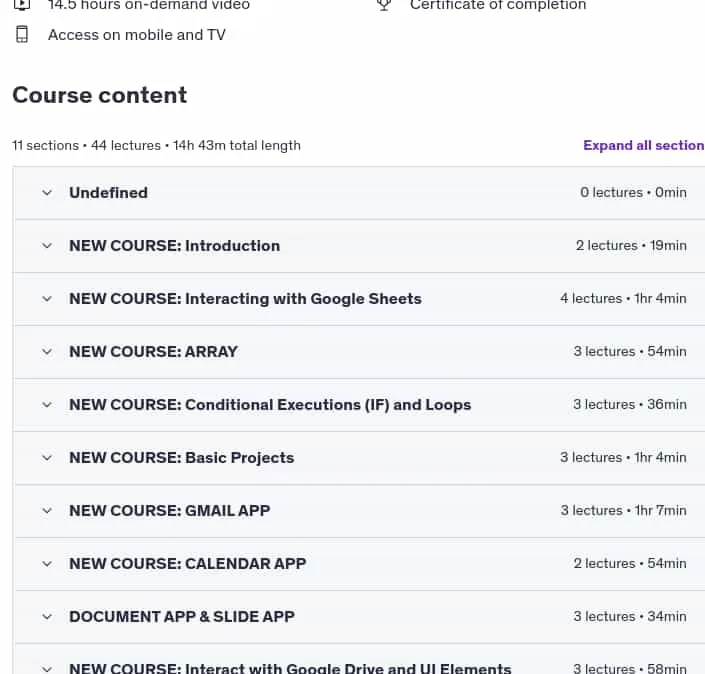The width and height of the screenshot is (705, 674).
Task: Expand the NEW COURSE: ARRAY chevron
Action: point(47,352)
